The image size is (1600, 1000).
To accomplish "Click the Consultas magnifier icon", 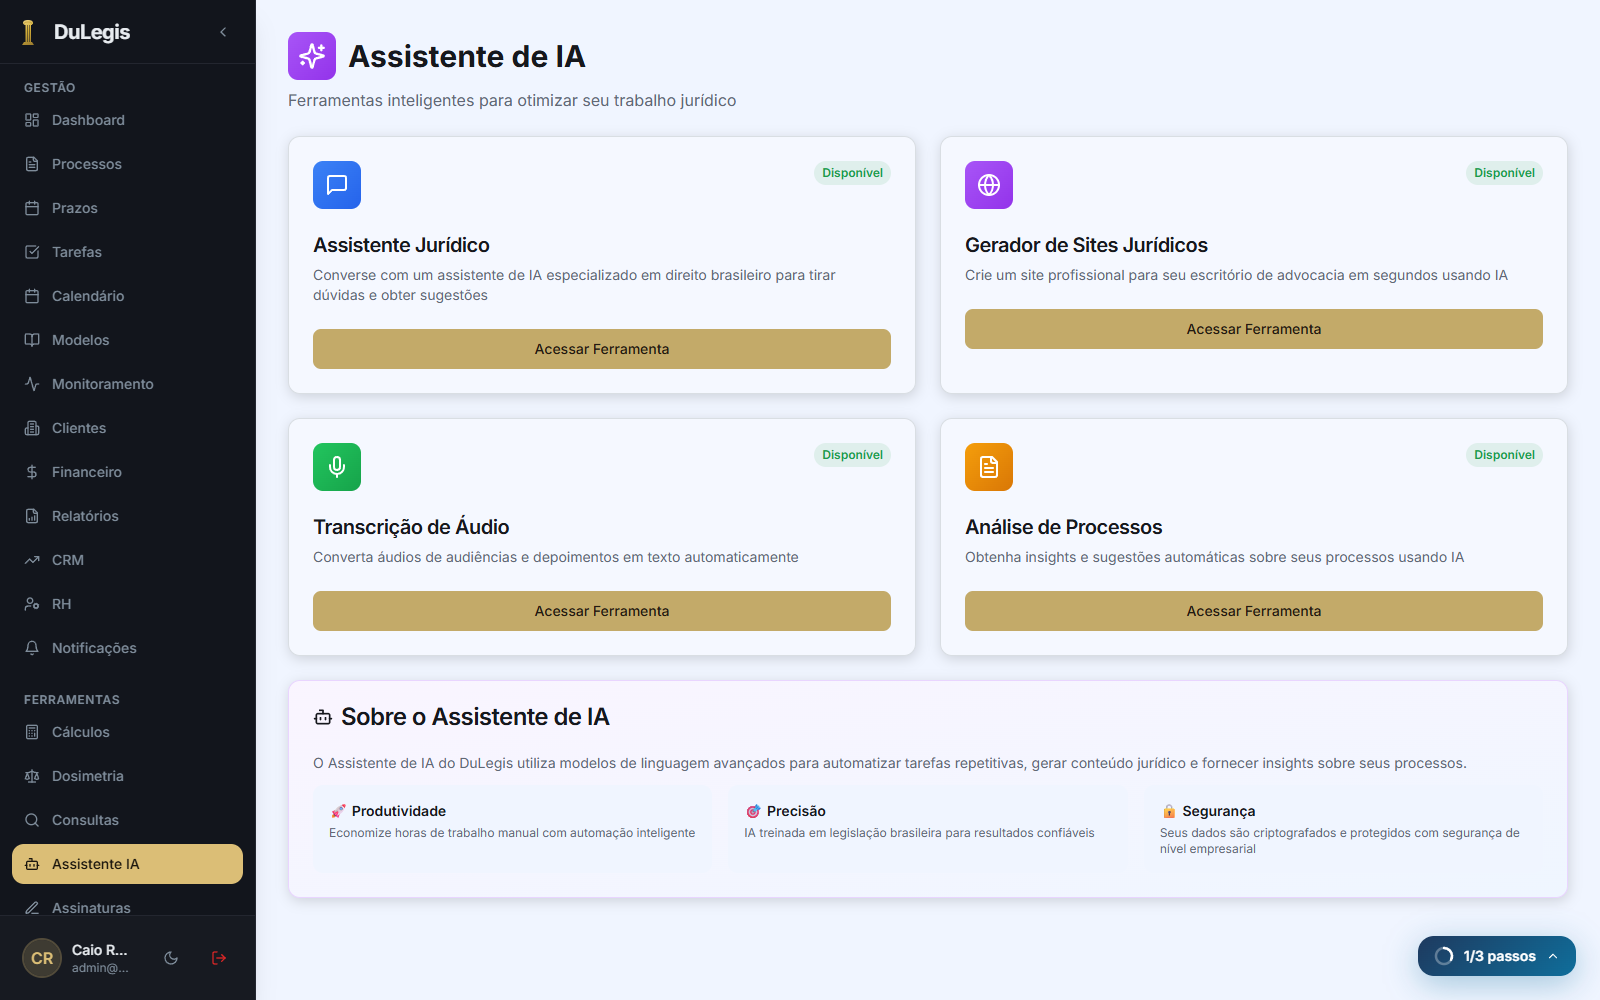I will click(32, 820).
